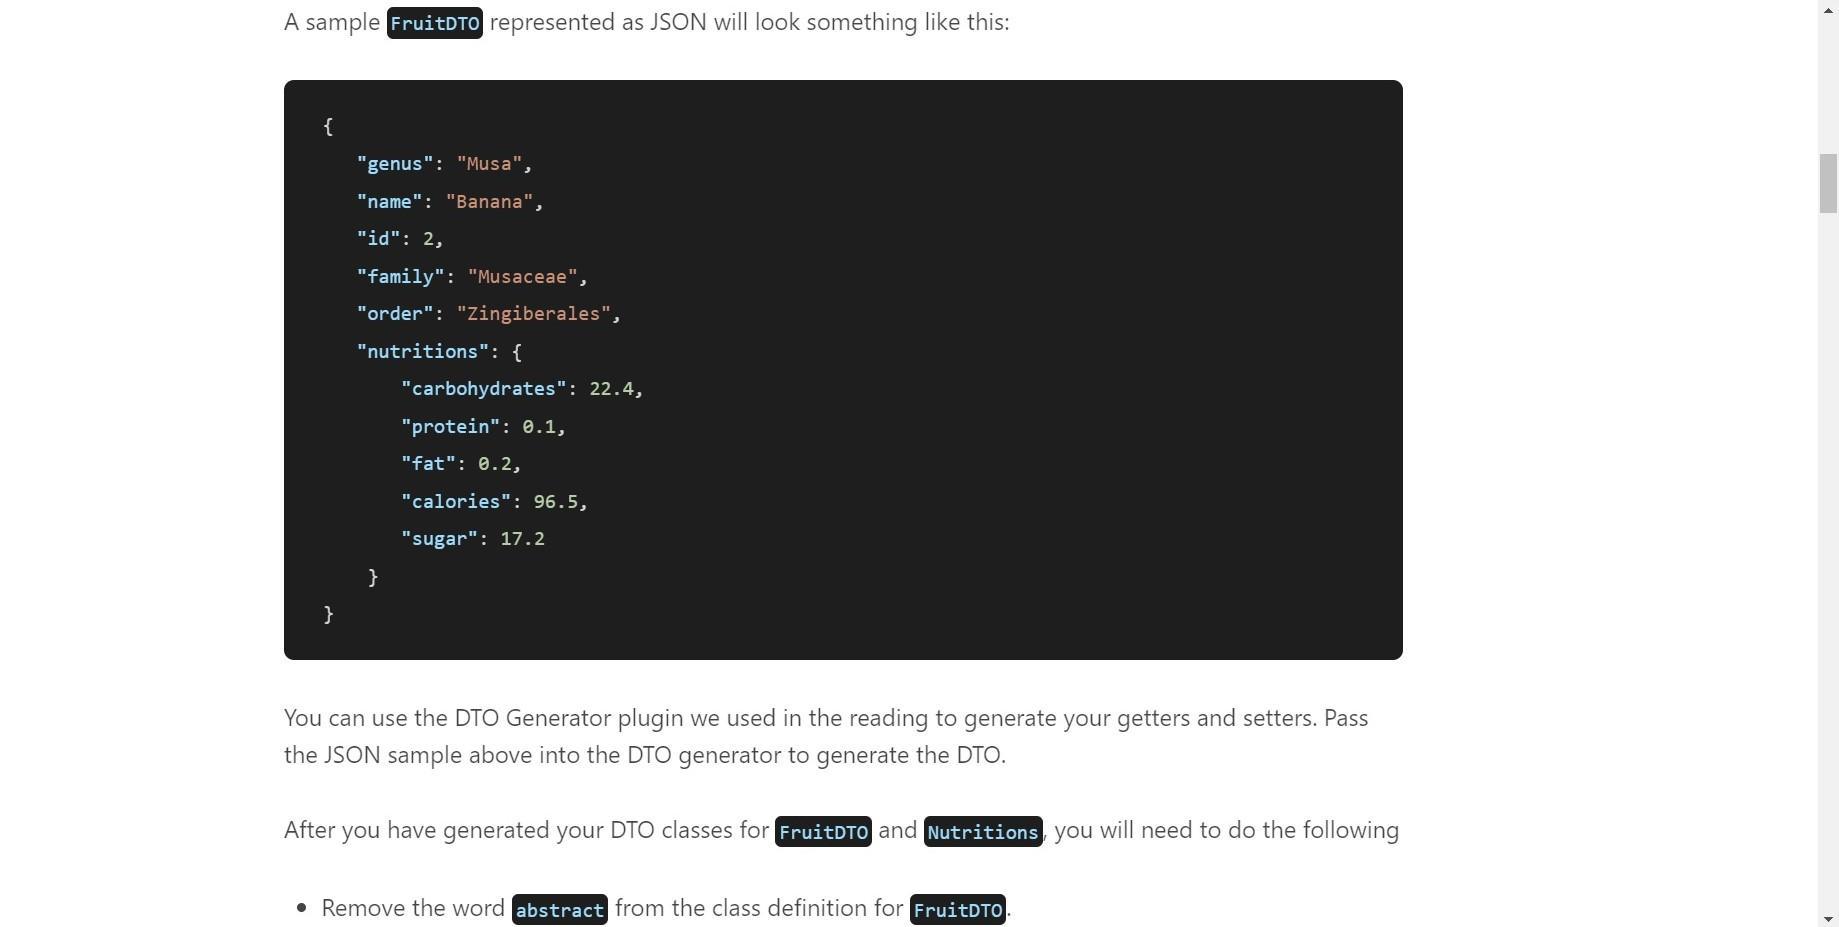
Task: Click the scrollbar down arrow
Action: 1827,918
